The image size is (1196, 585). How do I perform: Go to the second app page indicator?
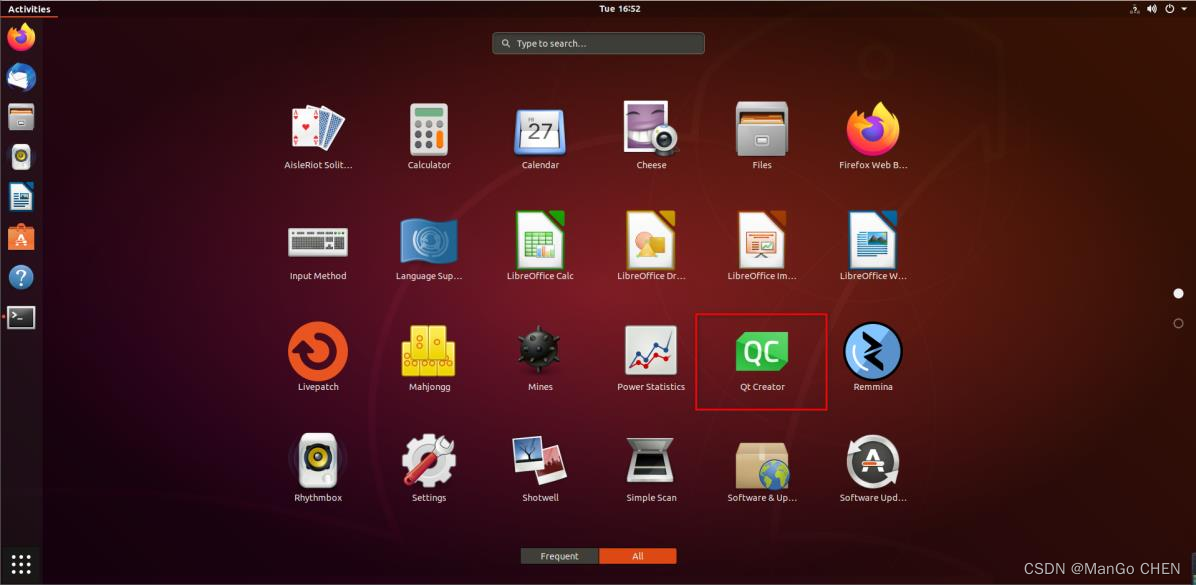point(1178,323)
